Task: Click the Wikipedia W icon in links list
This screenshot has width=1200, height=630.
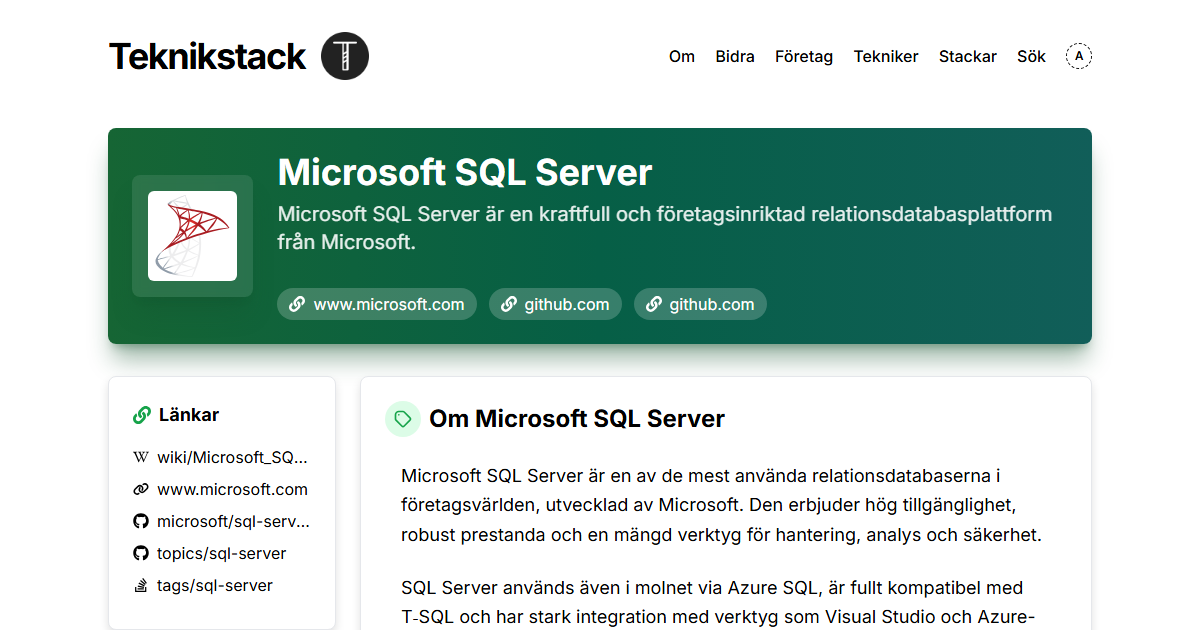Action: [x=141, y=457]
